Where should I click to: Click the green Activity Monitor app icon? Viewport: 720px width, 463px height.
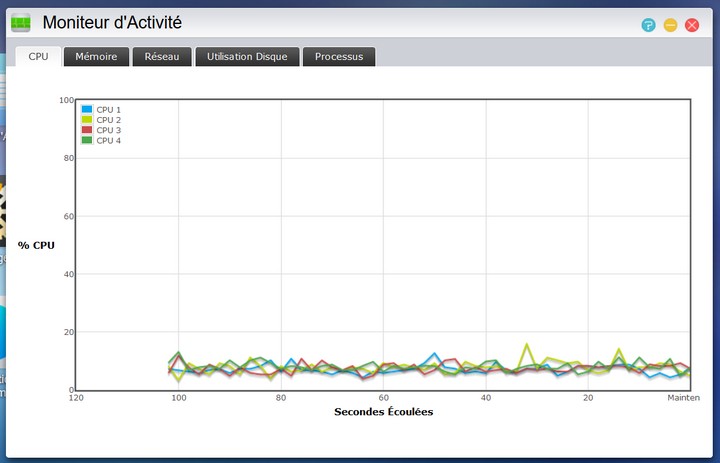(21, 23)
